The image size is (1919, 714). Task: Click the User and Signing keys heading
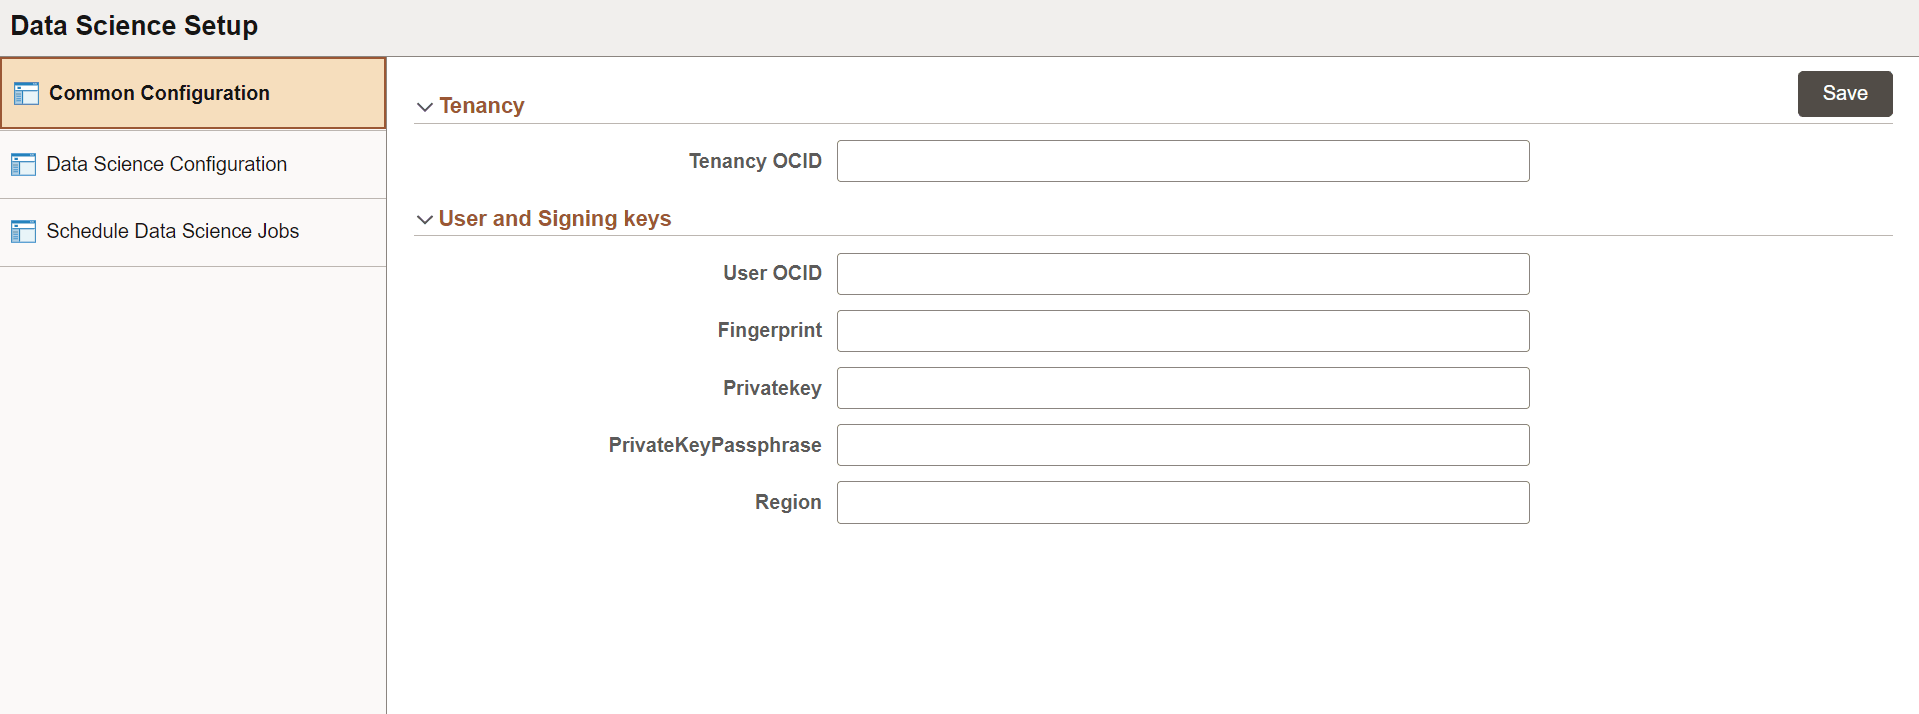coord(556,218)
